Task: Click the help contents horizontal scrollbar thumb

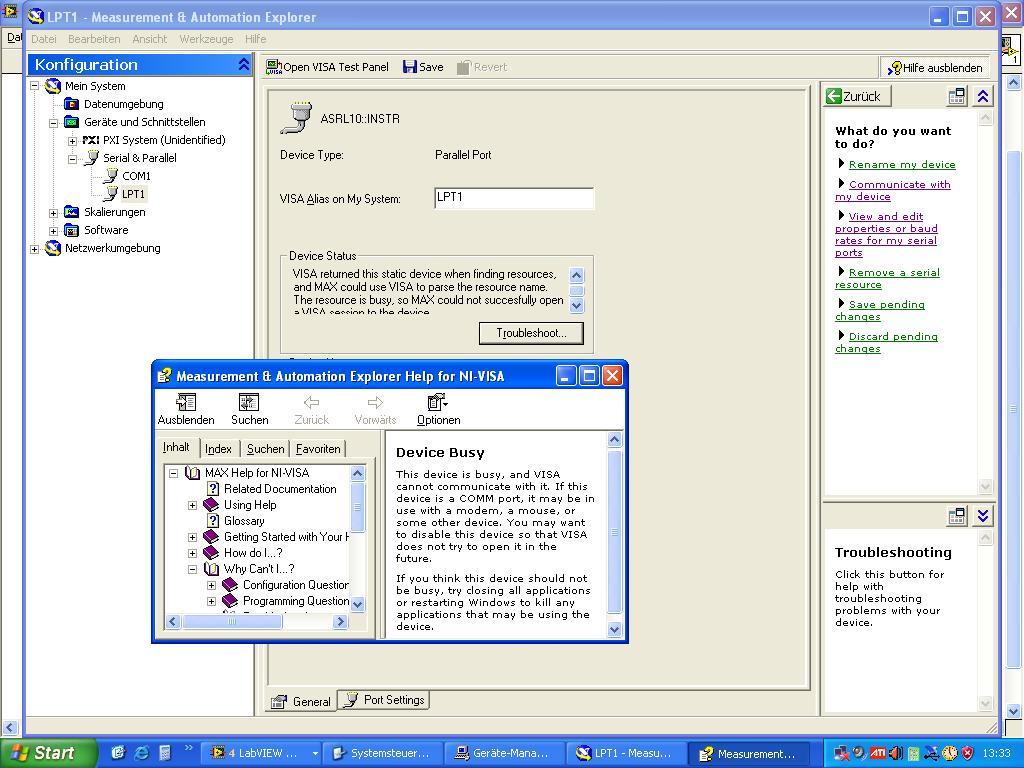Action: pos(232,622)
